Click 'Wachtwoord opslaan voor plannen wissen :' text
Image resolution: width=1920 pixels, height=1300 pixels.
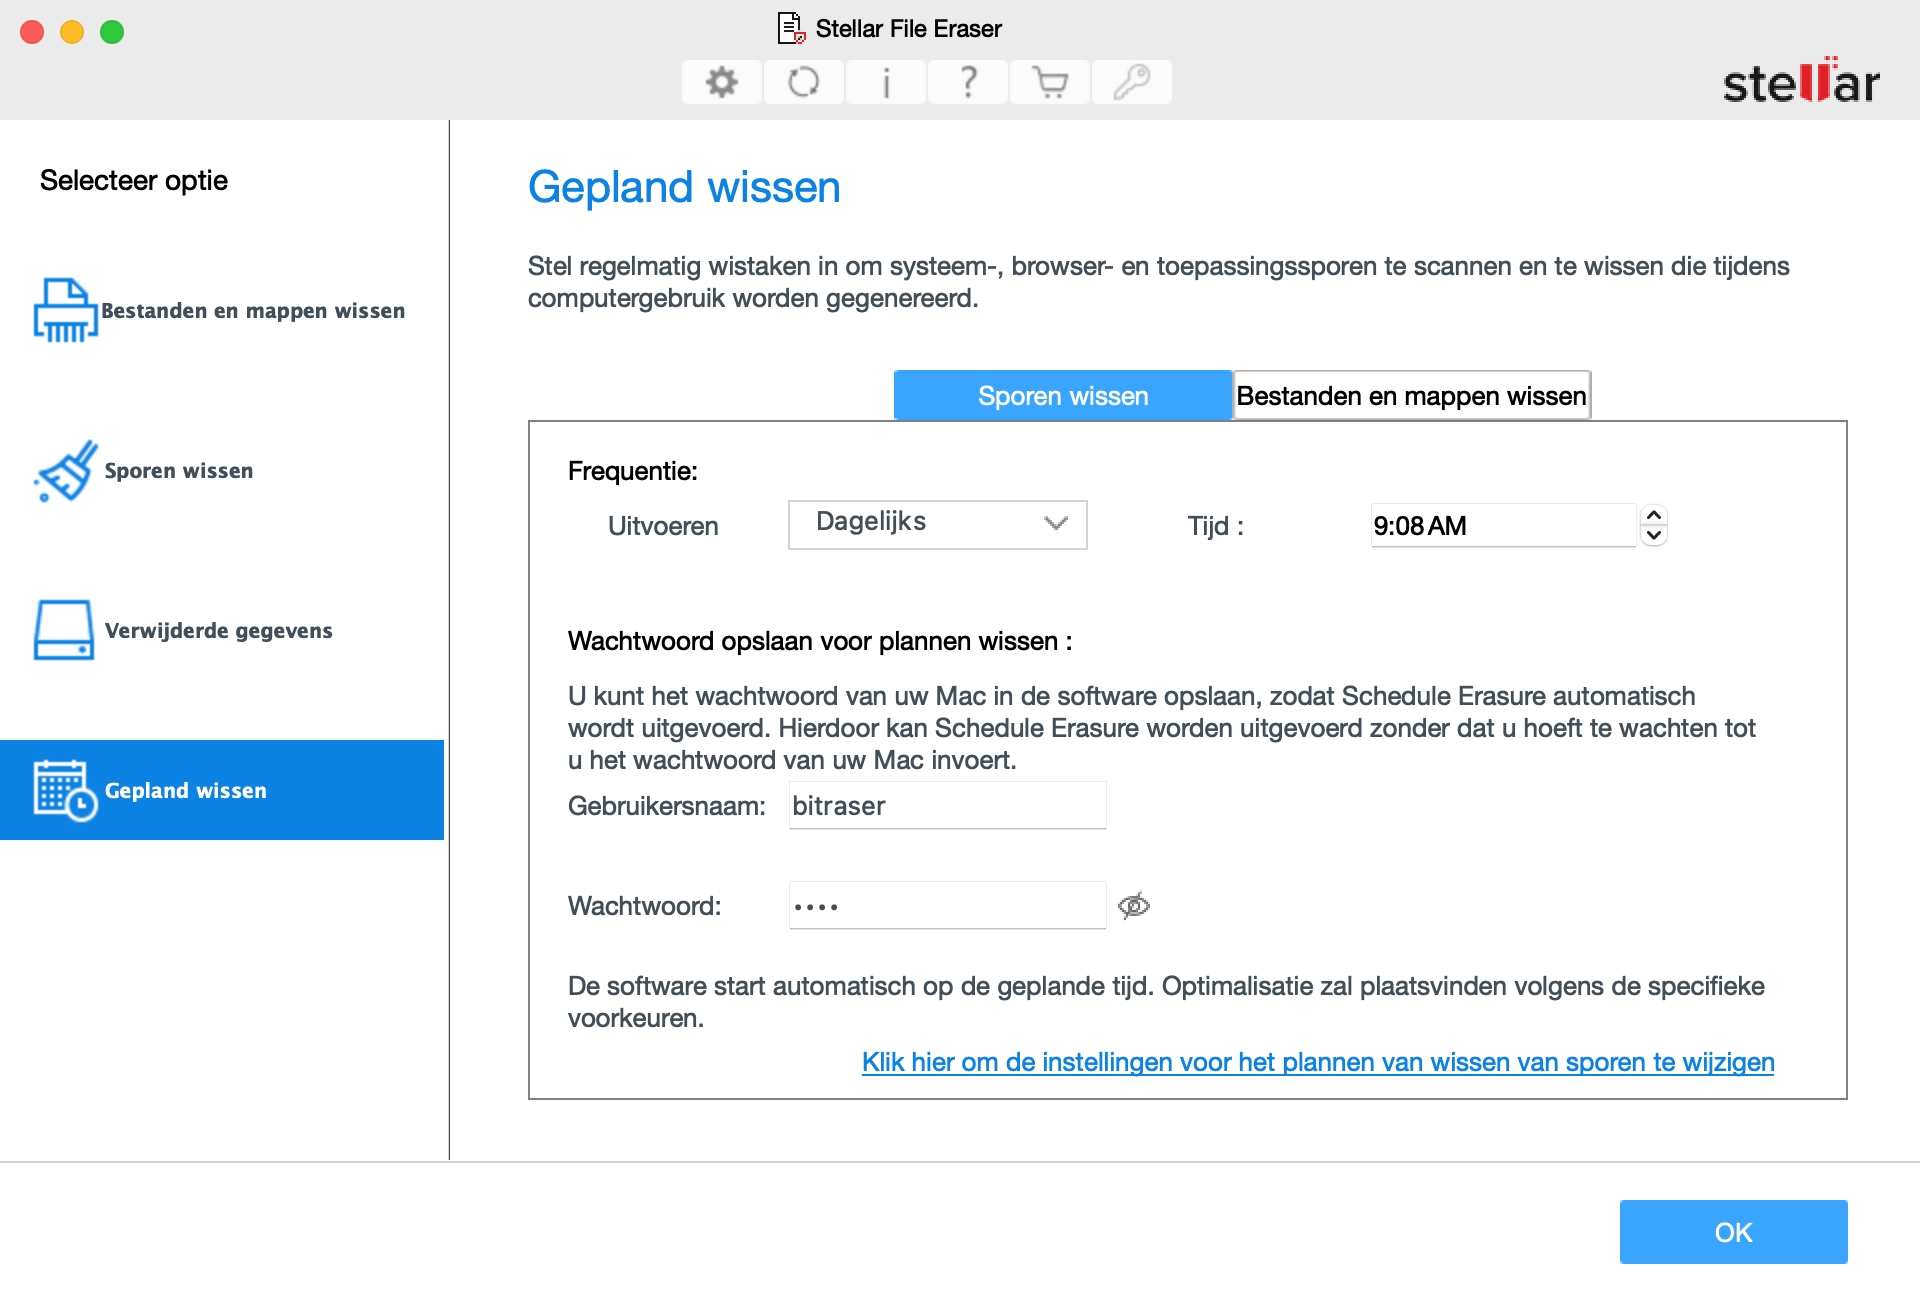tap(820, 641)
